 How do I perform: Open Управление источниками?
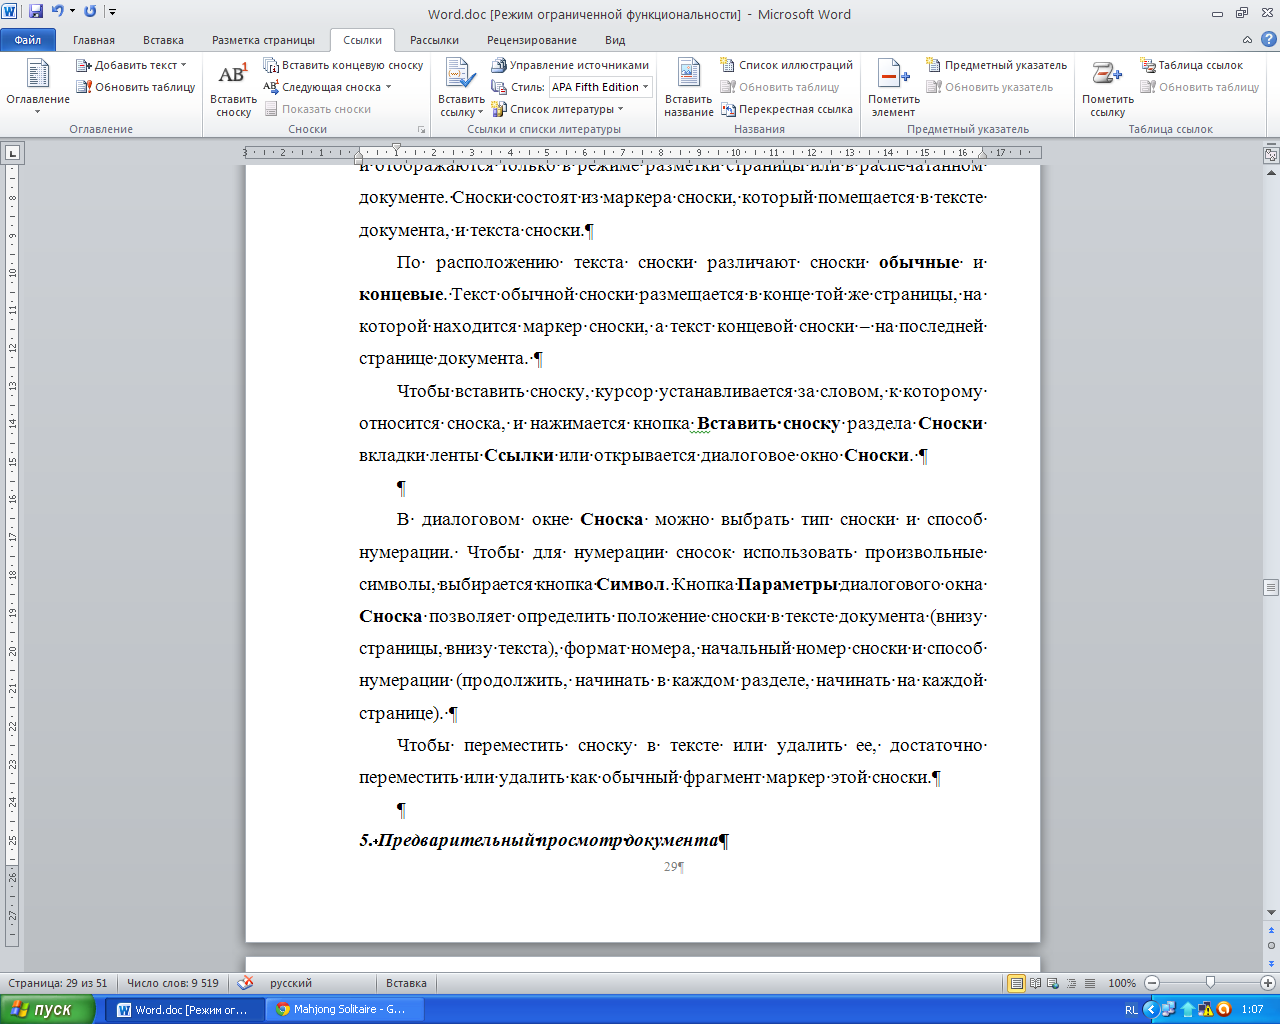[570, 65]
